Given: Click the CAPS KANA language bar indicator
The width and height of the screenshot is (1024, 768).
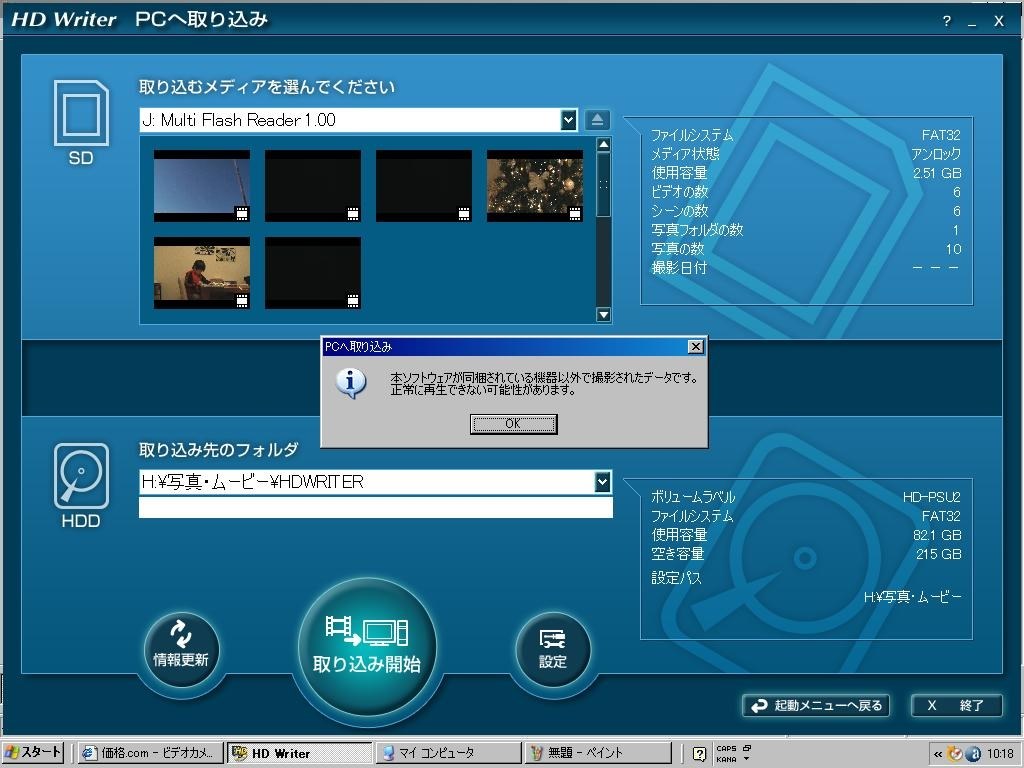Looking at the screenshot, I should (x=726, y=754).
